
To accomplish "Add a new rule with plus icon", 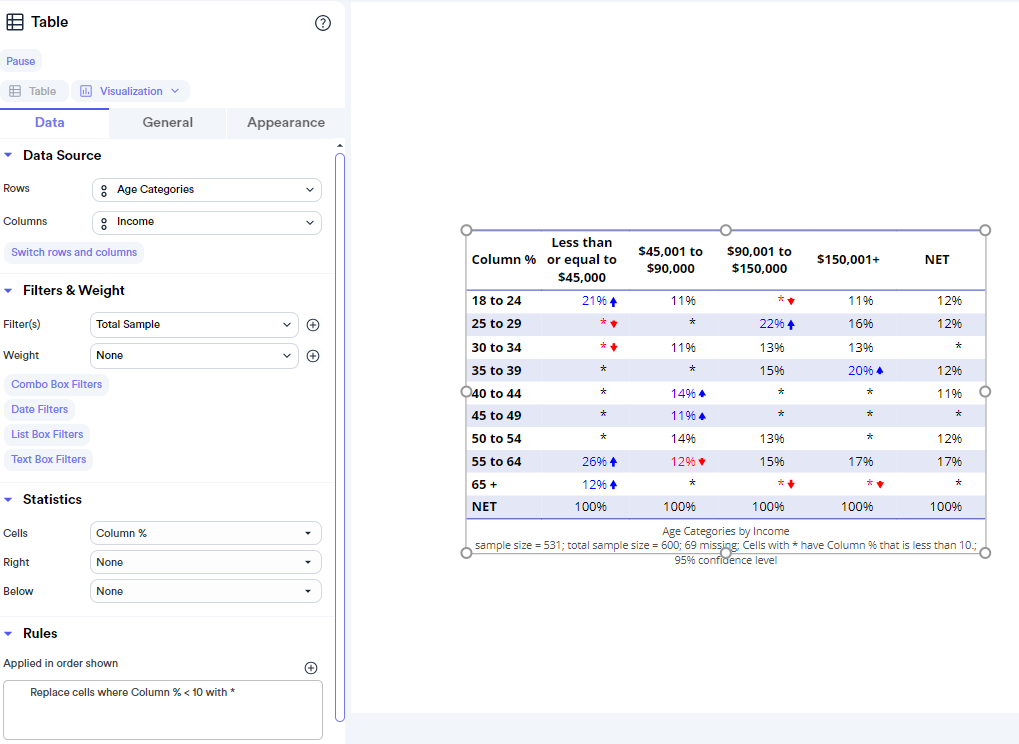I will tap(311, 668).
